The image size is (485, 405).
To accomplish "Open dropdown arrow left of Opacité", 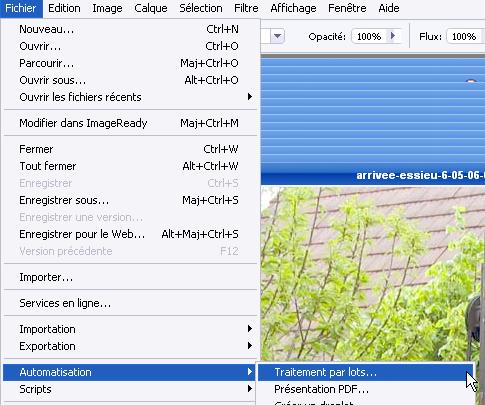I will click(x=277, y=36).
